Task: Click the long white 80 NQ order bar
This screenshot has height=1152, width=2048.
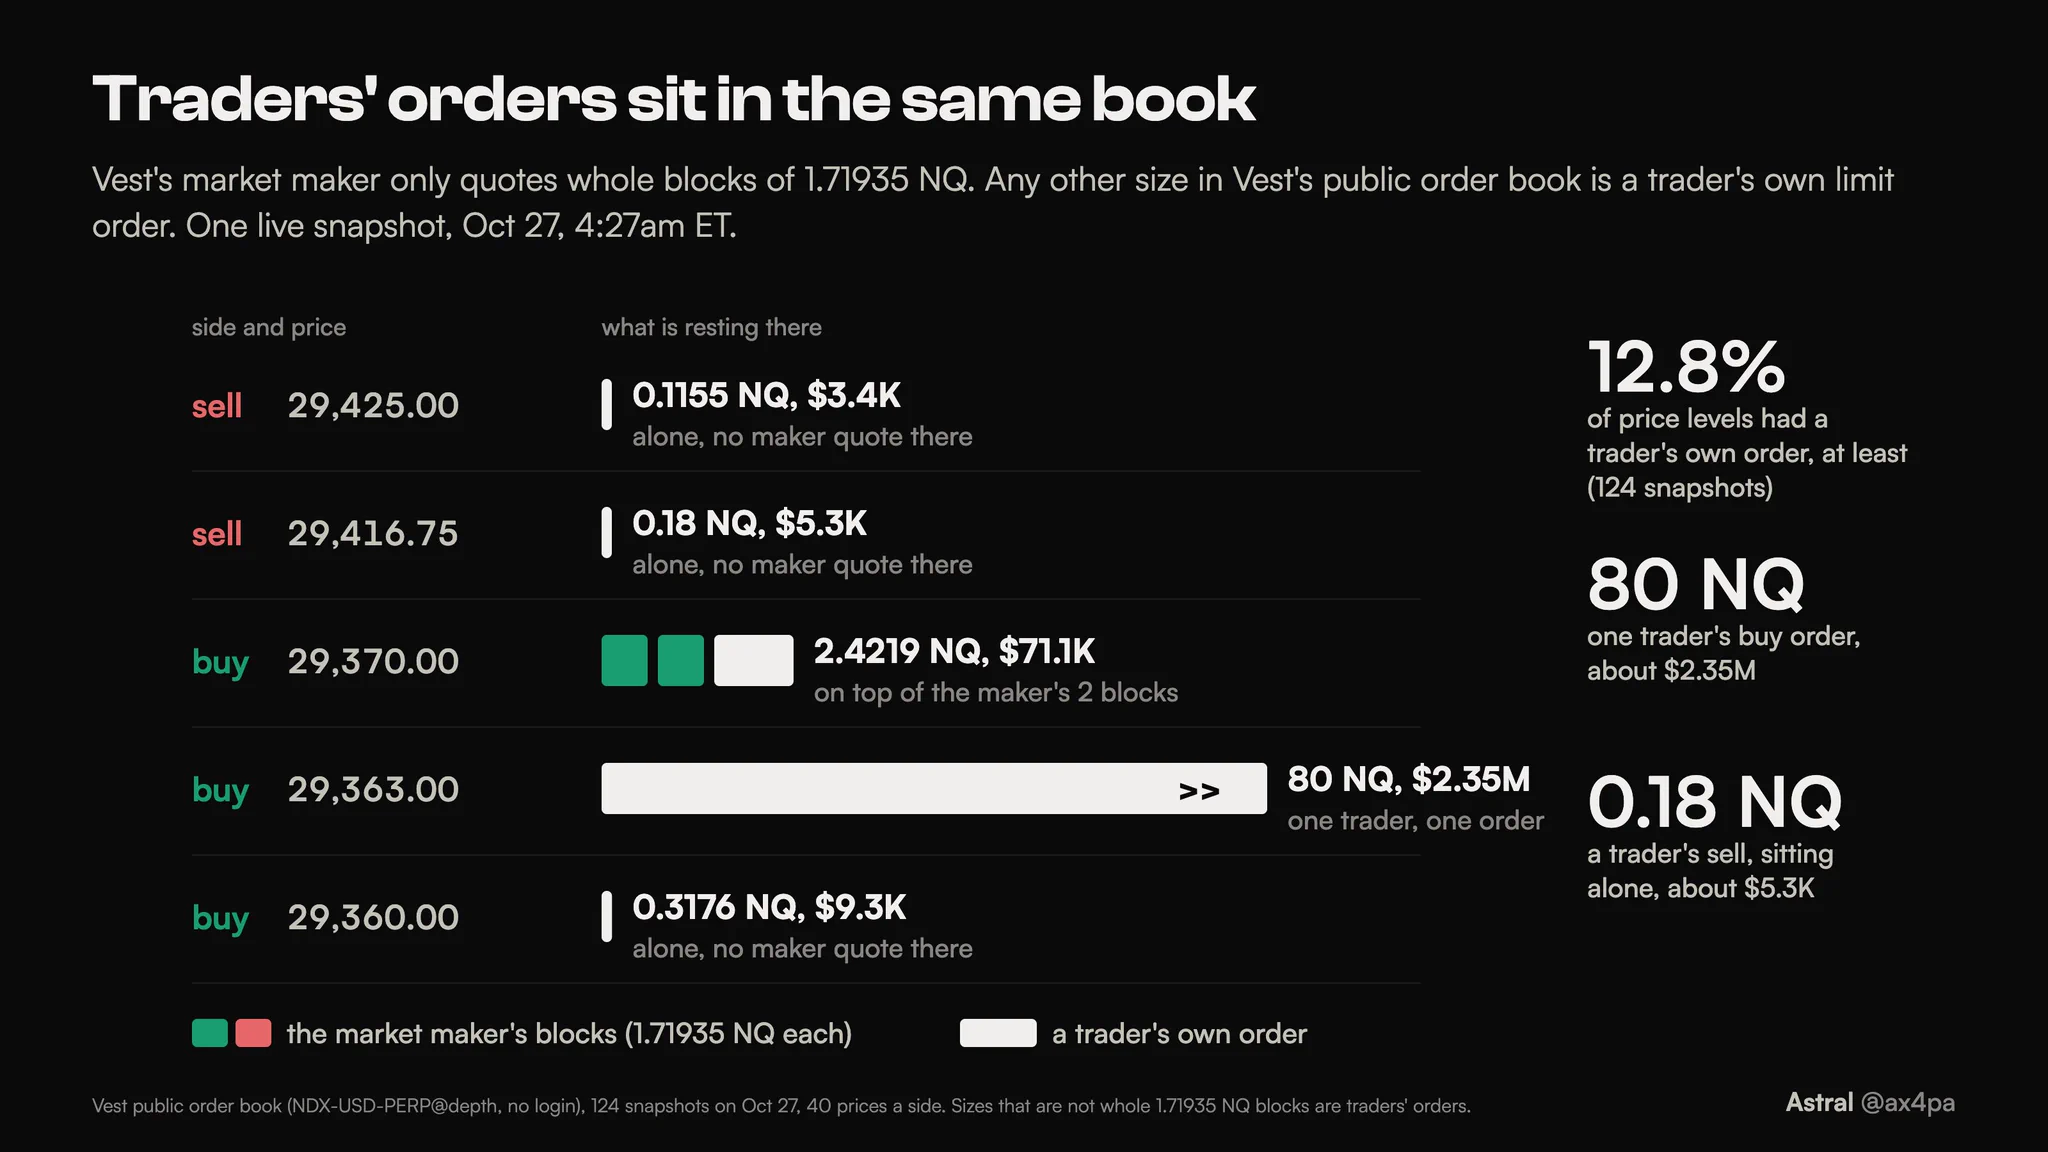Action: [934, 789]
